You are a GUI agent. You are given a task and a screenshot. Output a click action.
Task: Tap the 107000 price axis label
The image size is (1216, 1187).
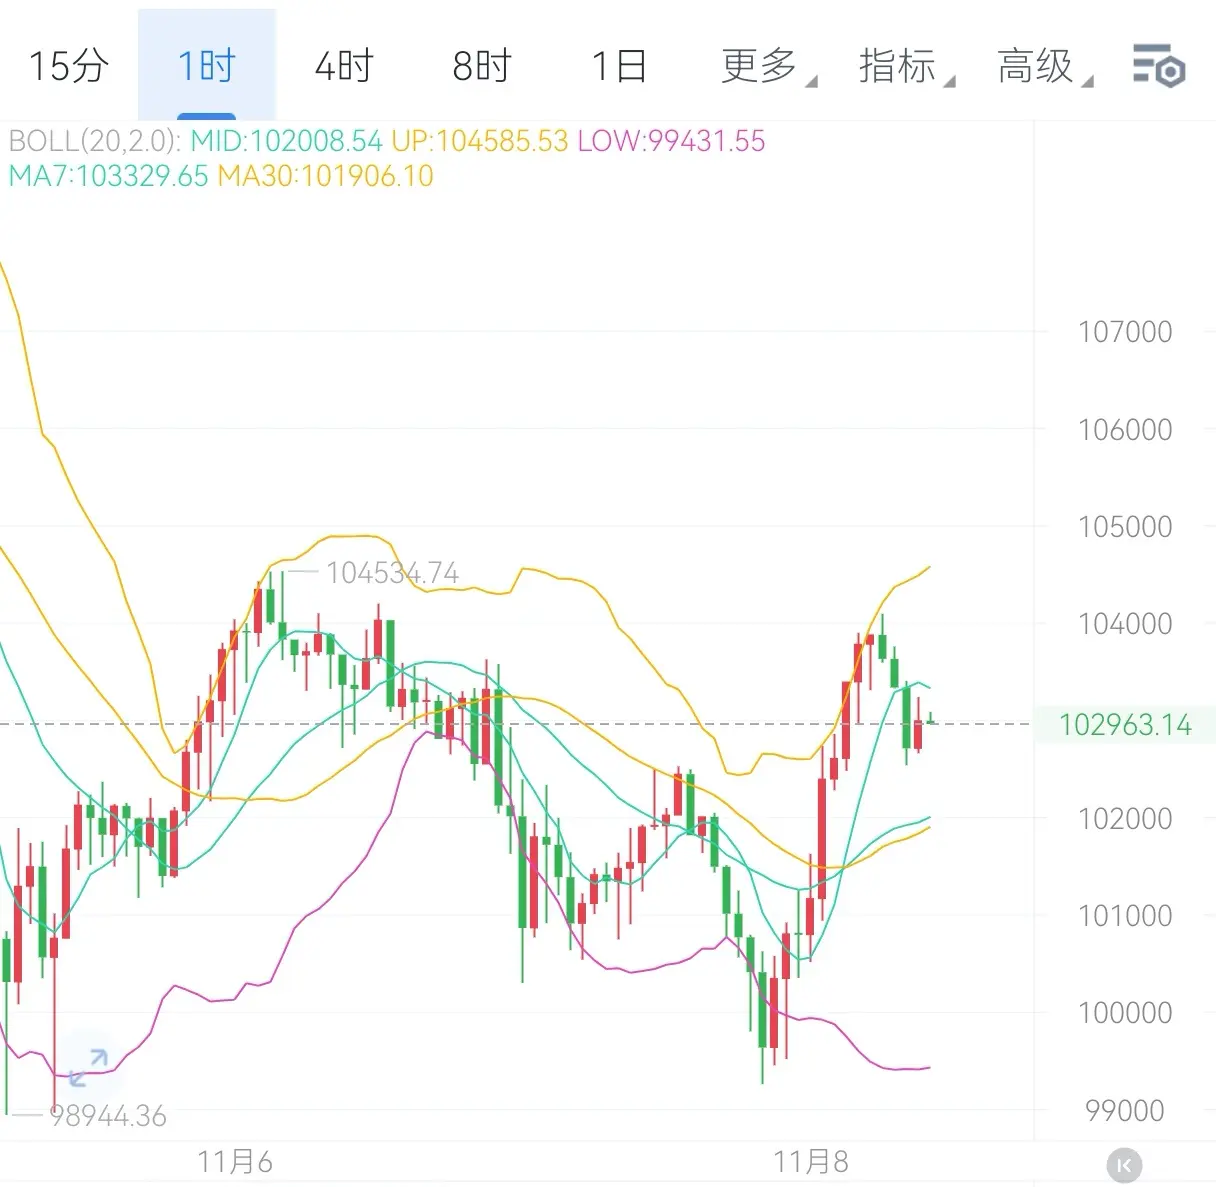(x=1125, y=332)
